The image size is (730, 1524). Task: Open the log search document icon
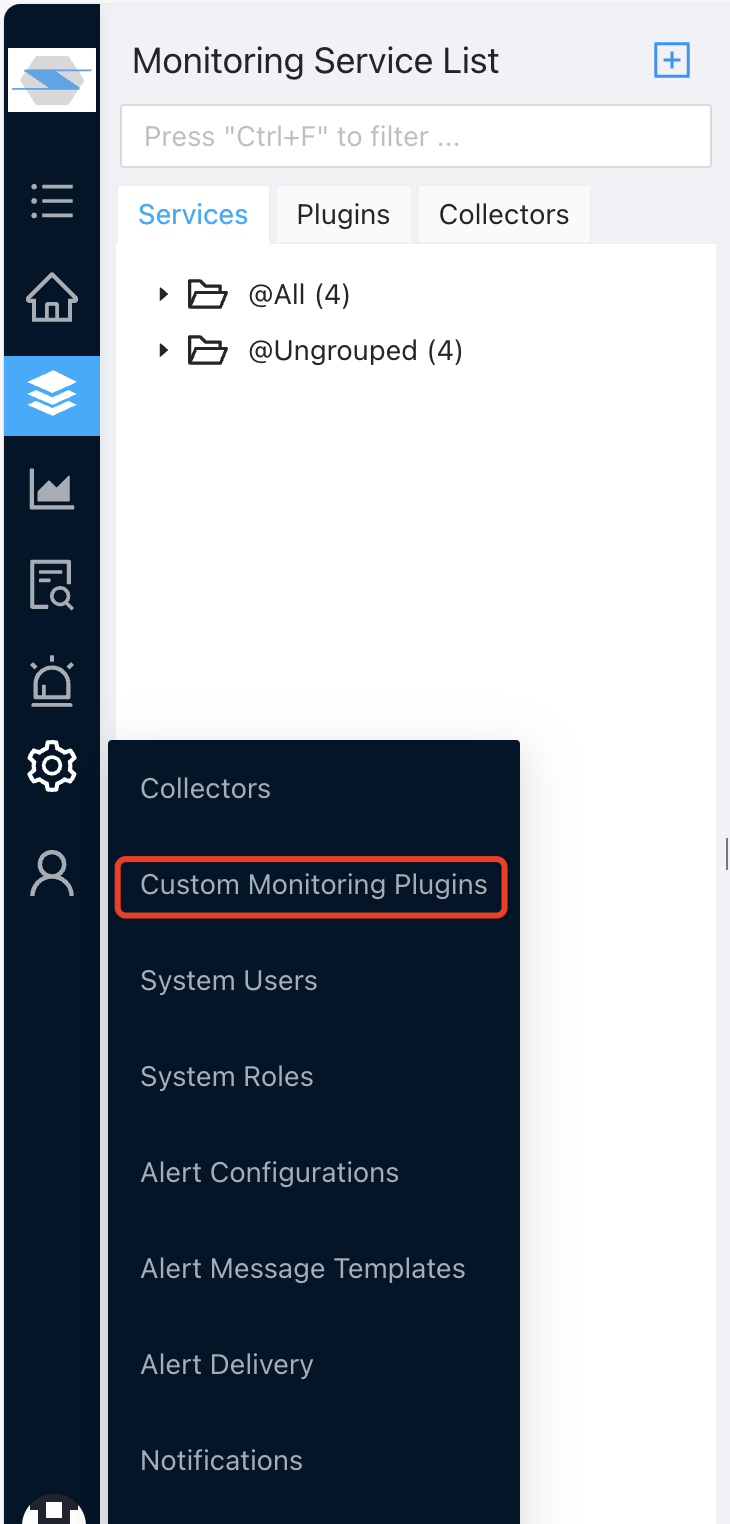click(52, 584)
